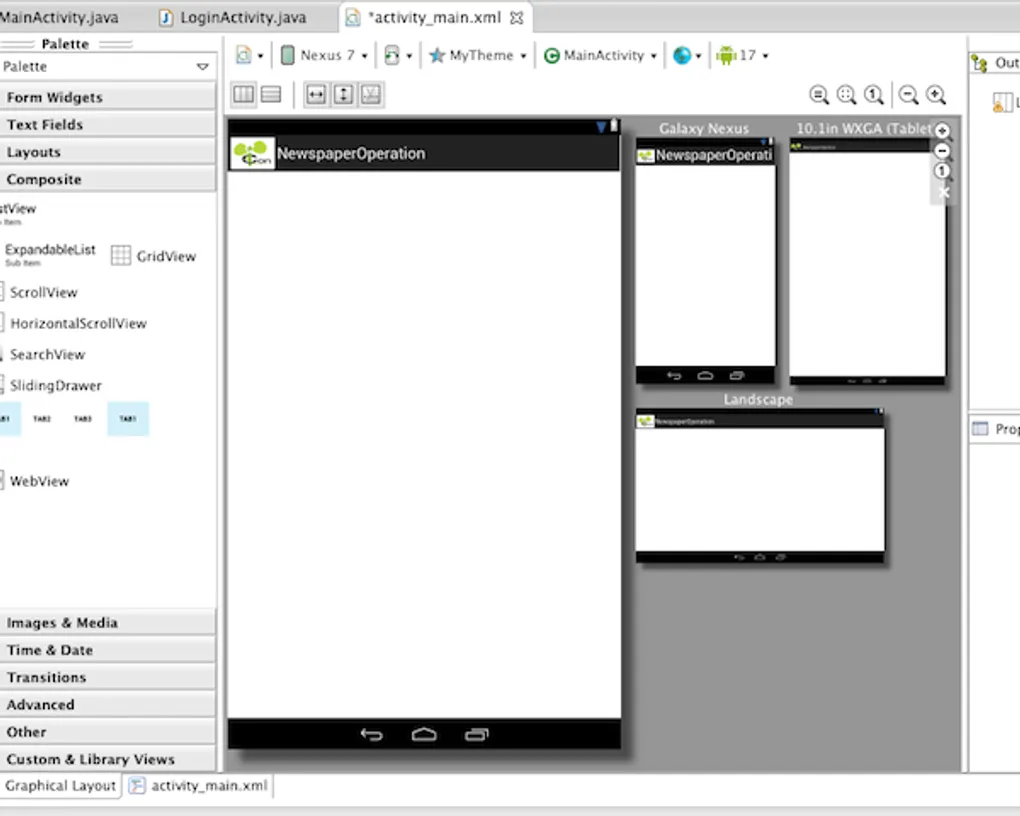Screen dimensions: 1020x816
Task: Click the close X on preview overlay
Action: click(x=943, y=192)
